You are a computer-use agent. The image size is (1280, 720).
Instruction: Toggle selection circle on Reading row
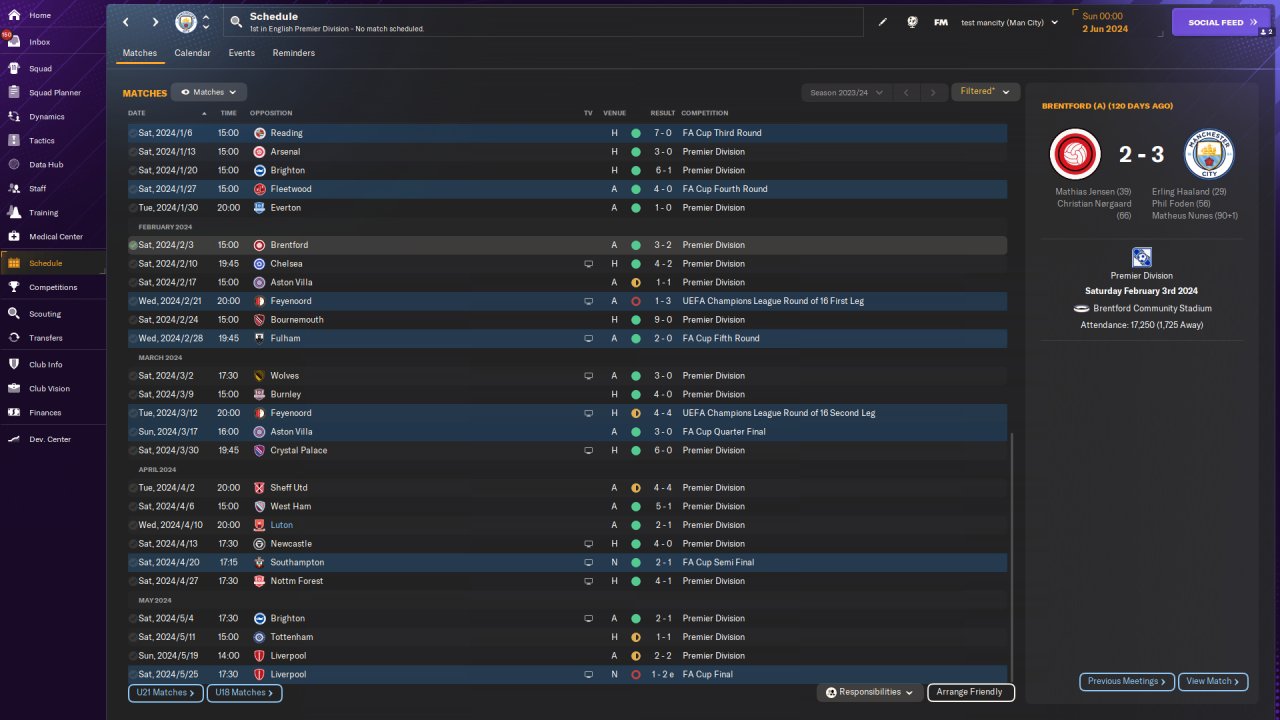[133, 133]
